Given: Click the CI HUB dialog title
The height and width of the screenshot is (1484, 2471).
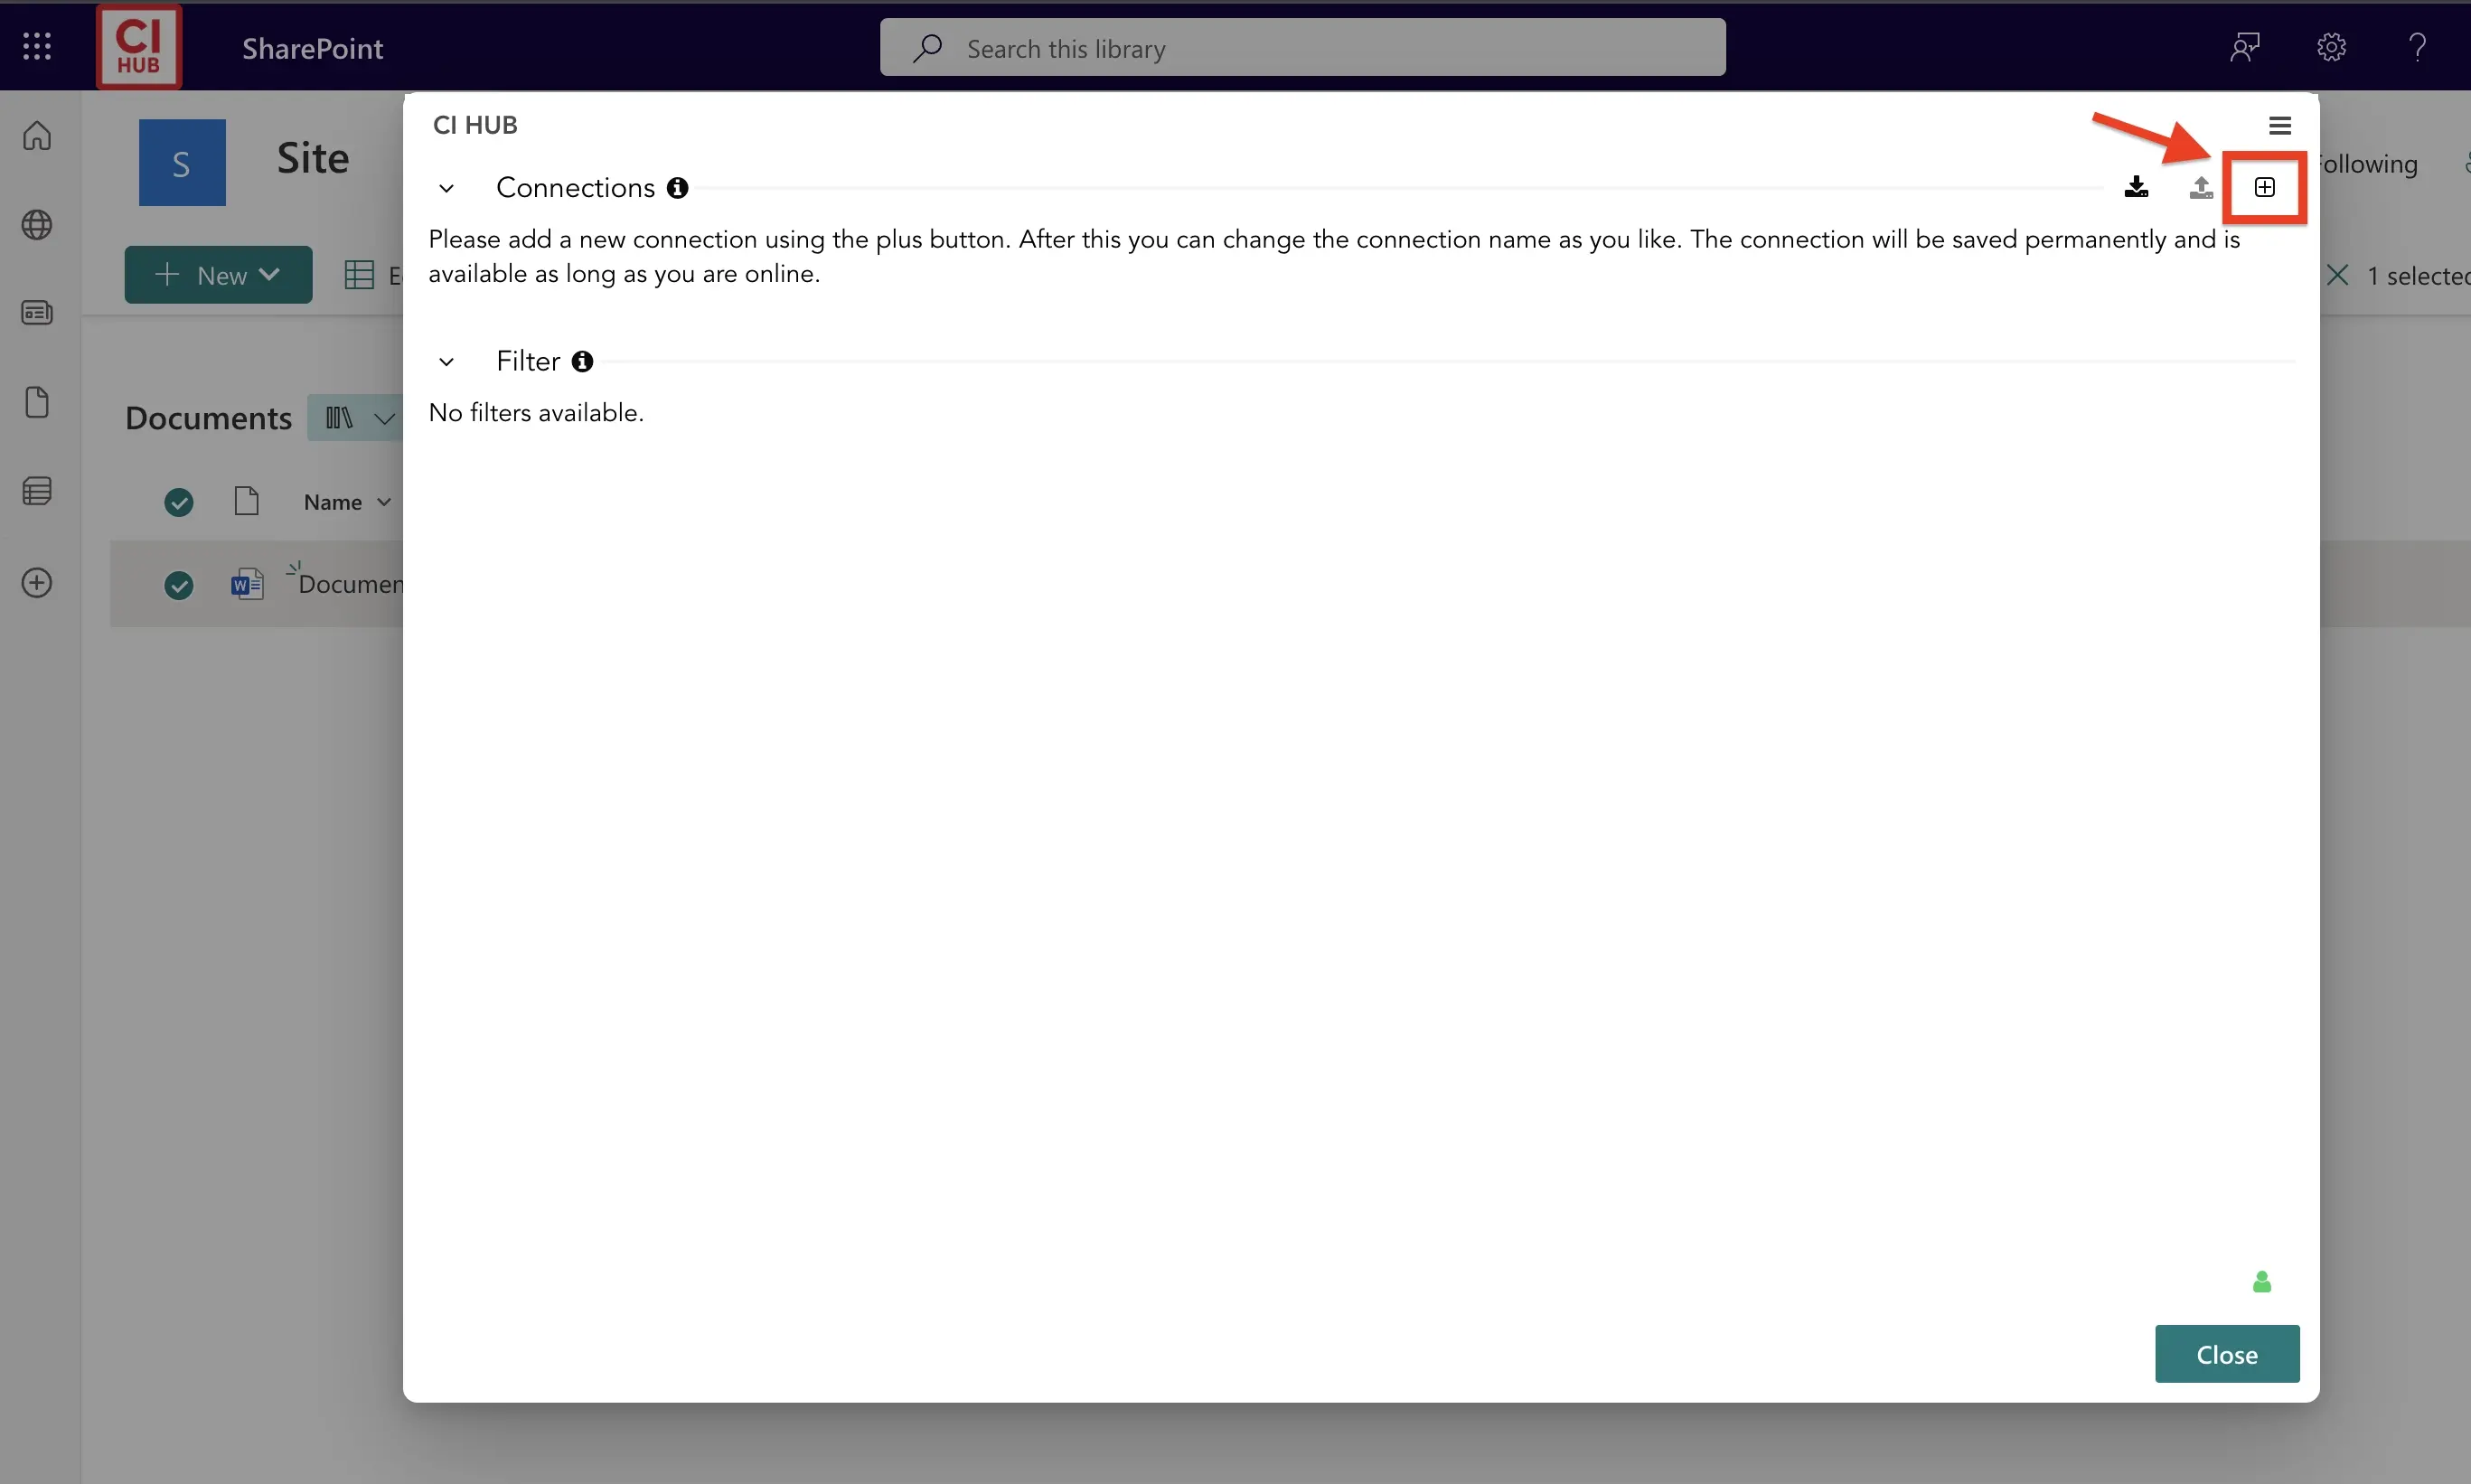Looking at the screenshot, I should click(475, 125).
